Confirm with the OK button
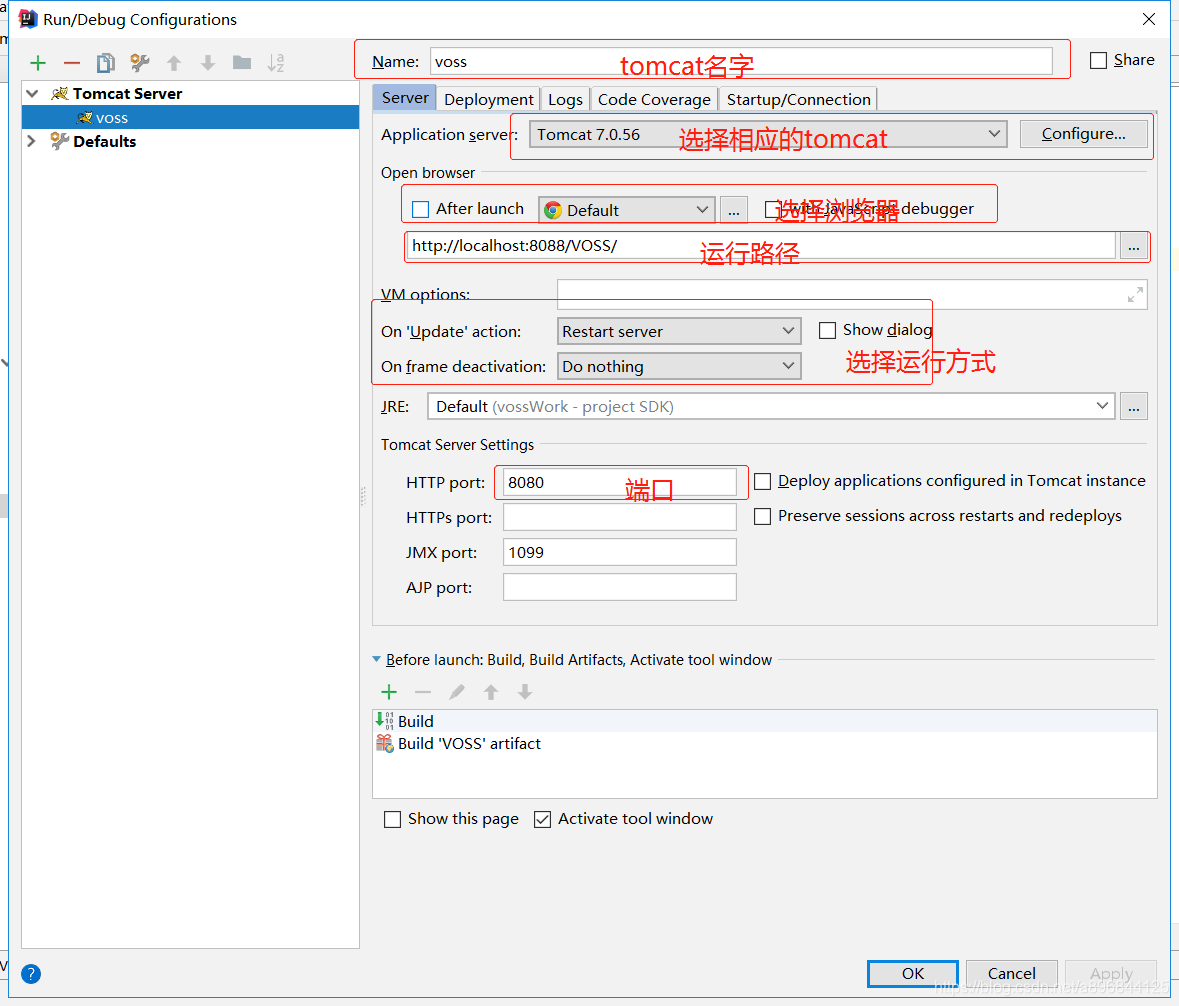This screenshot has width=1179, height=1006. (913, 974)
